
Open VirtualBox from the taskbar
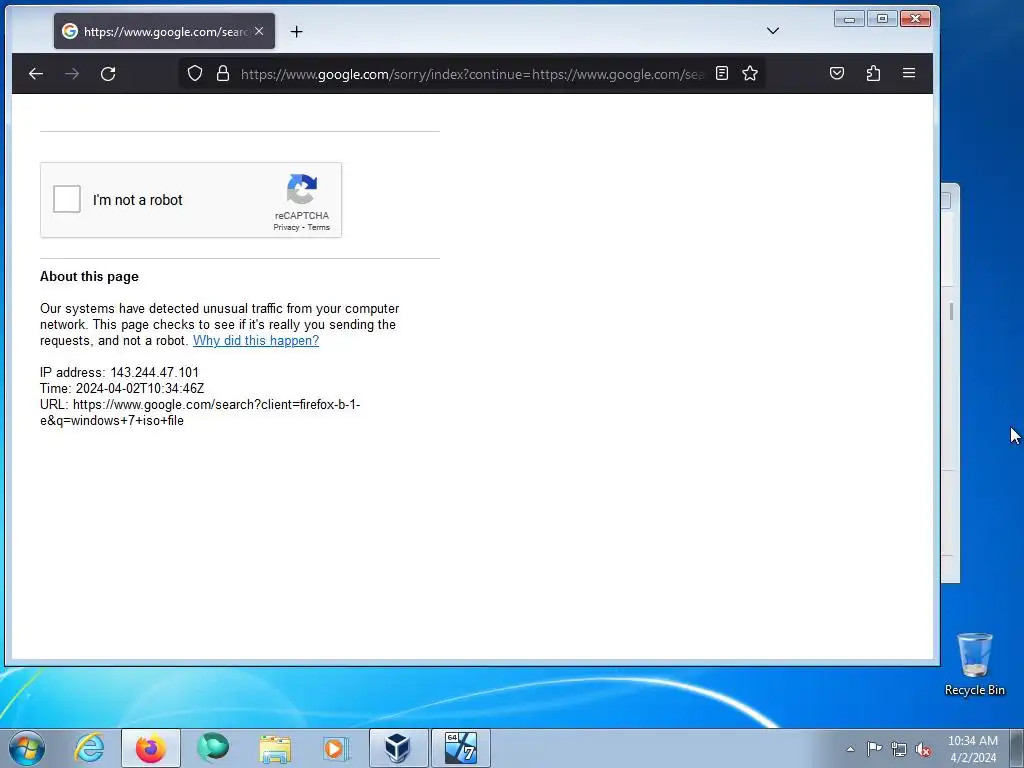(398, 748)
